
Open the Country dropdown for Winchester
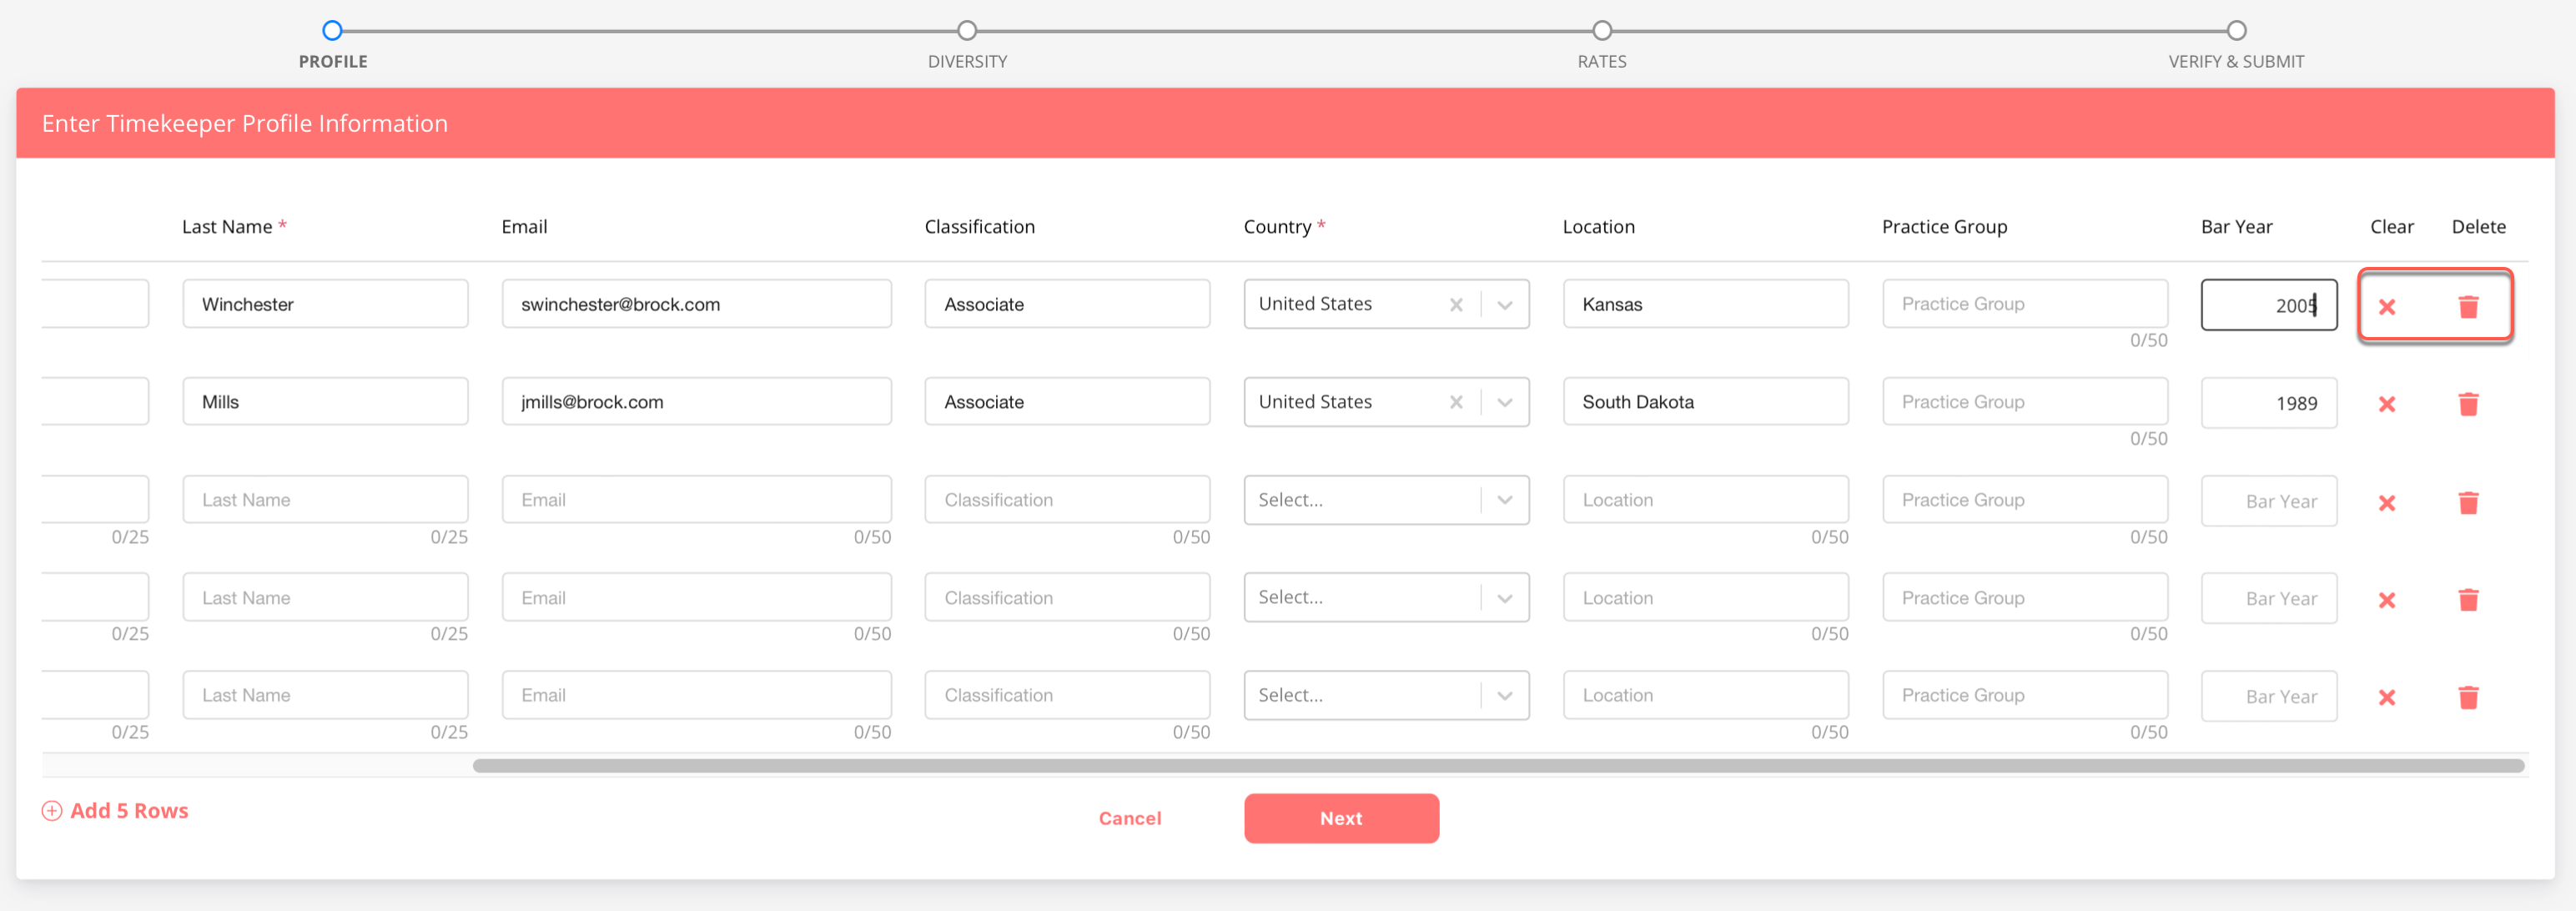(1504, 304)
